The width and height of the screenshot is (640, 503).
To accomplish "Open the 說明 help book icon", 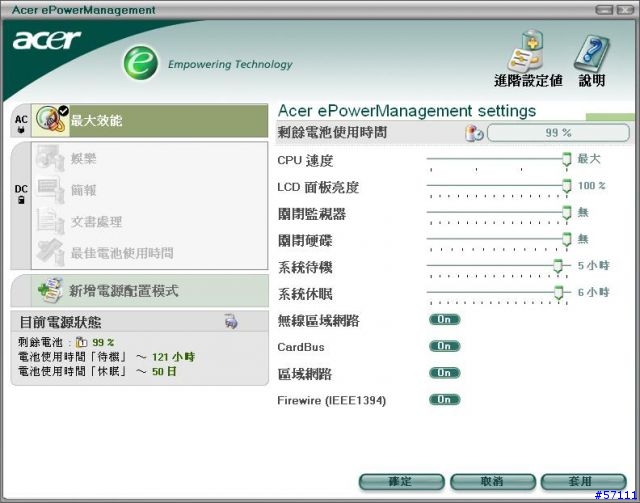I will point(591,53).
